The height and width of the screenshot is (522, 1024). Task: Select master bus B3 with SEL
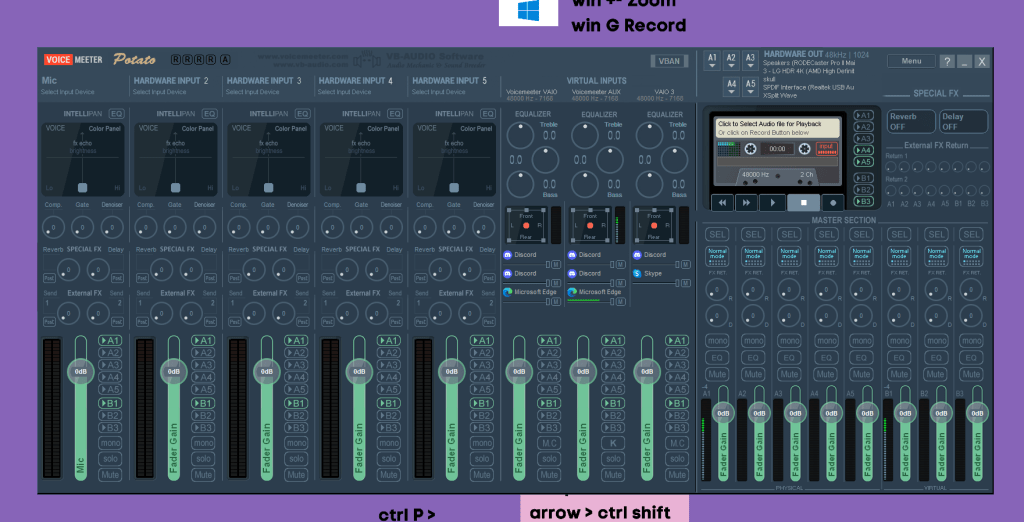pyautogui.click(x=972, y=234)
